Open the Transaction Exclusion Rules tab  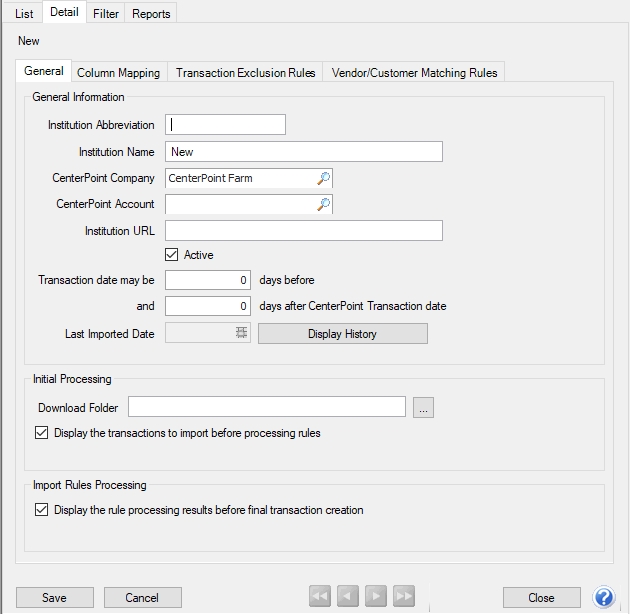click(x=245, y=72)
